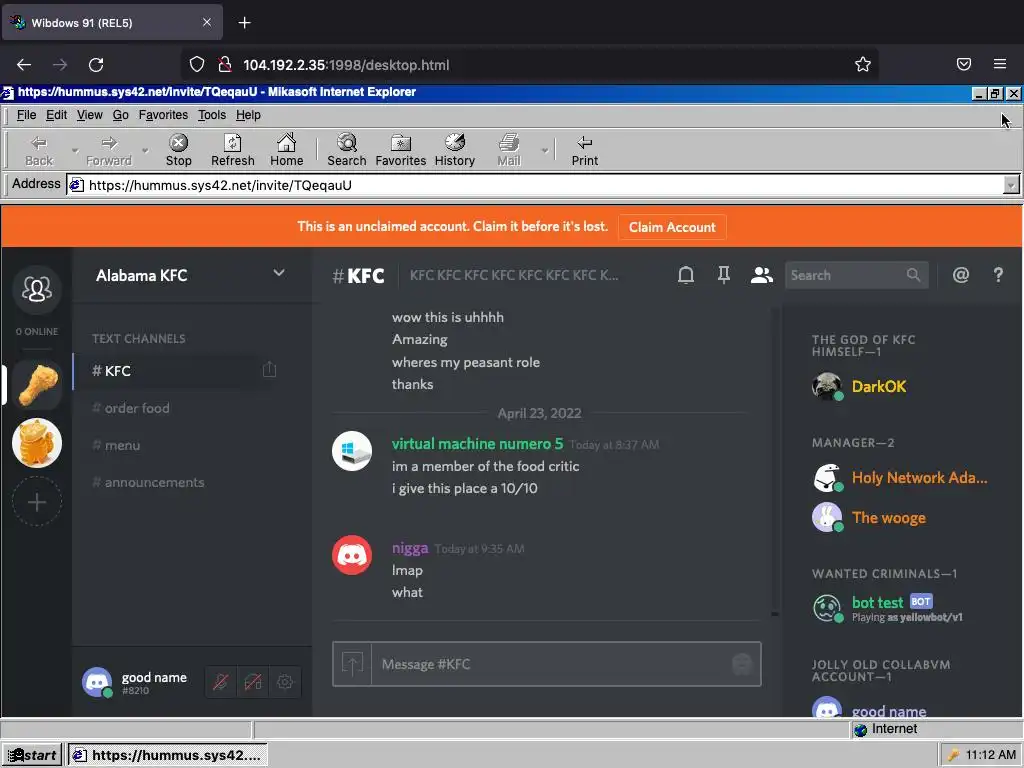This screenshot has height=768, width=1024.
Task: Print the page from IE toolbar
Action: (x=584, y=150)
